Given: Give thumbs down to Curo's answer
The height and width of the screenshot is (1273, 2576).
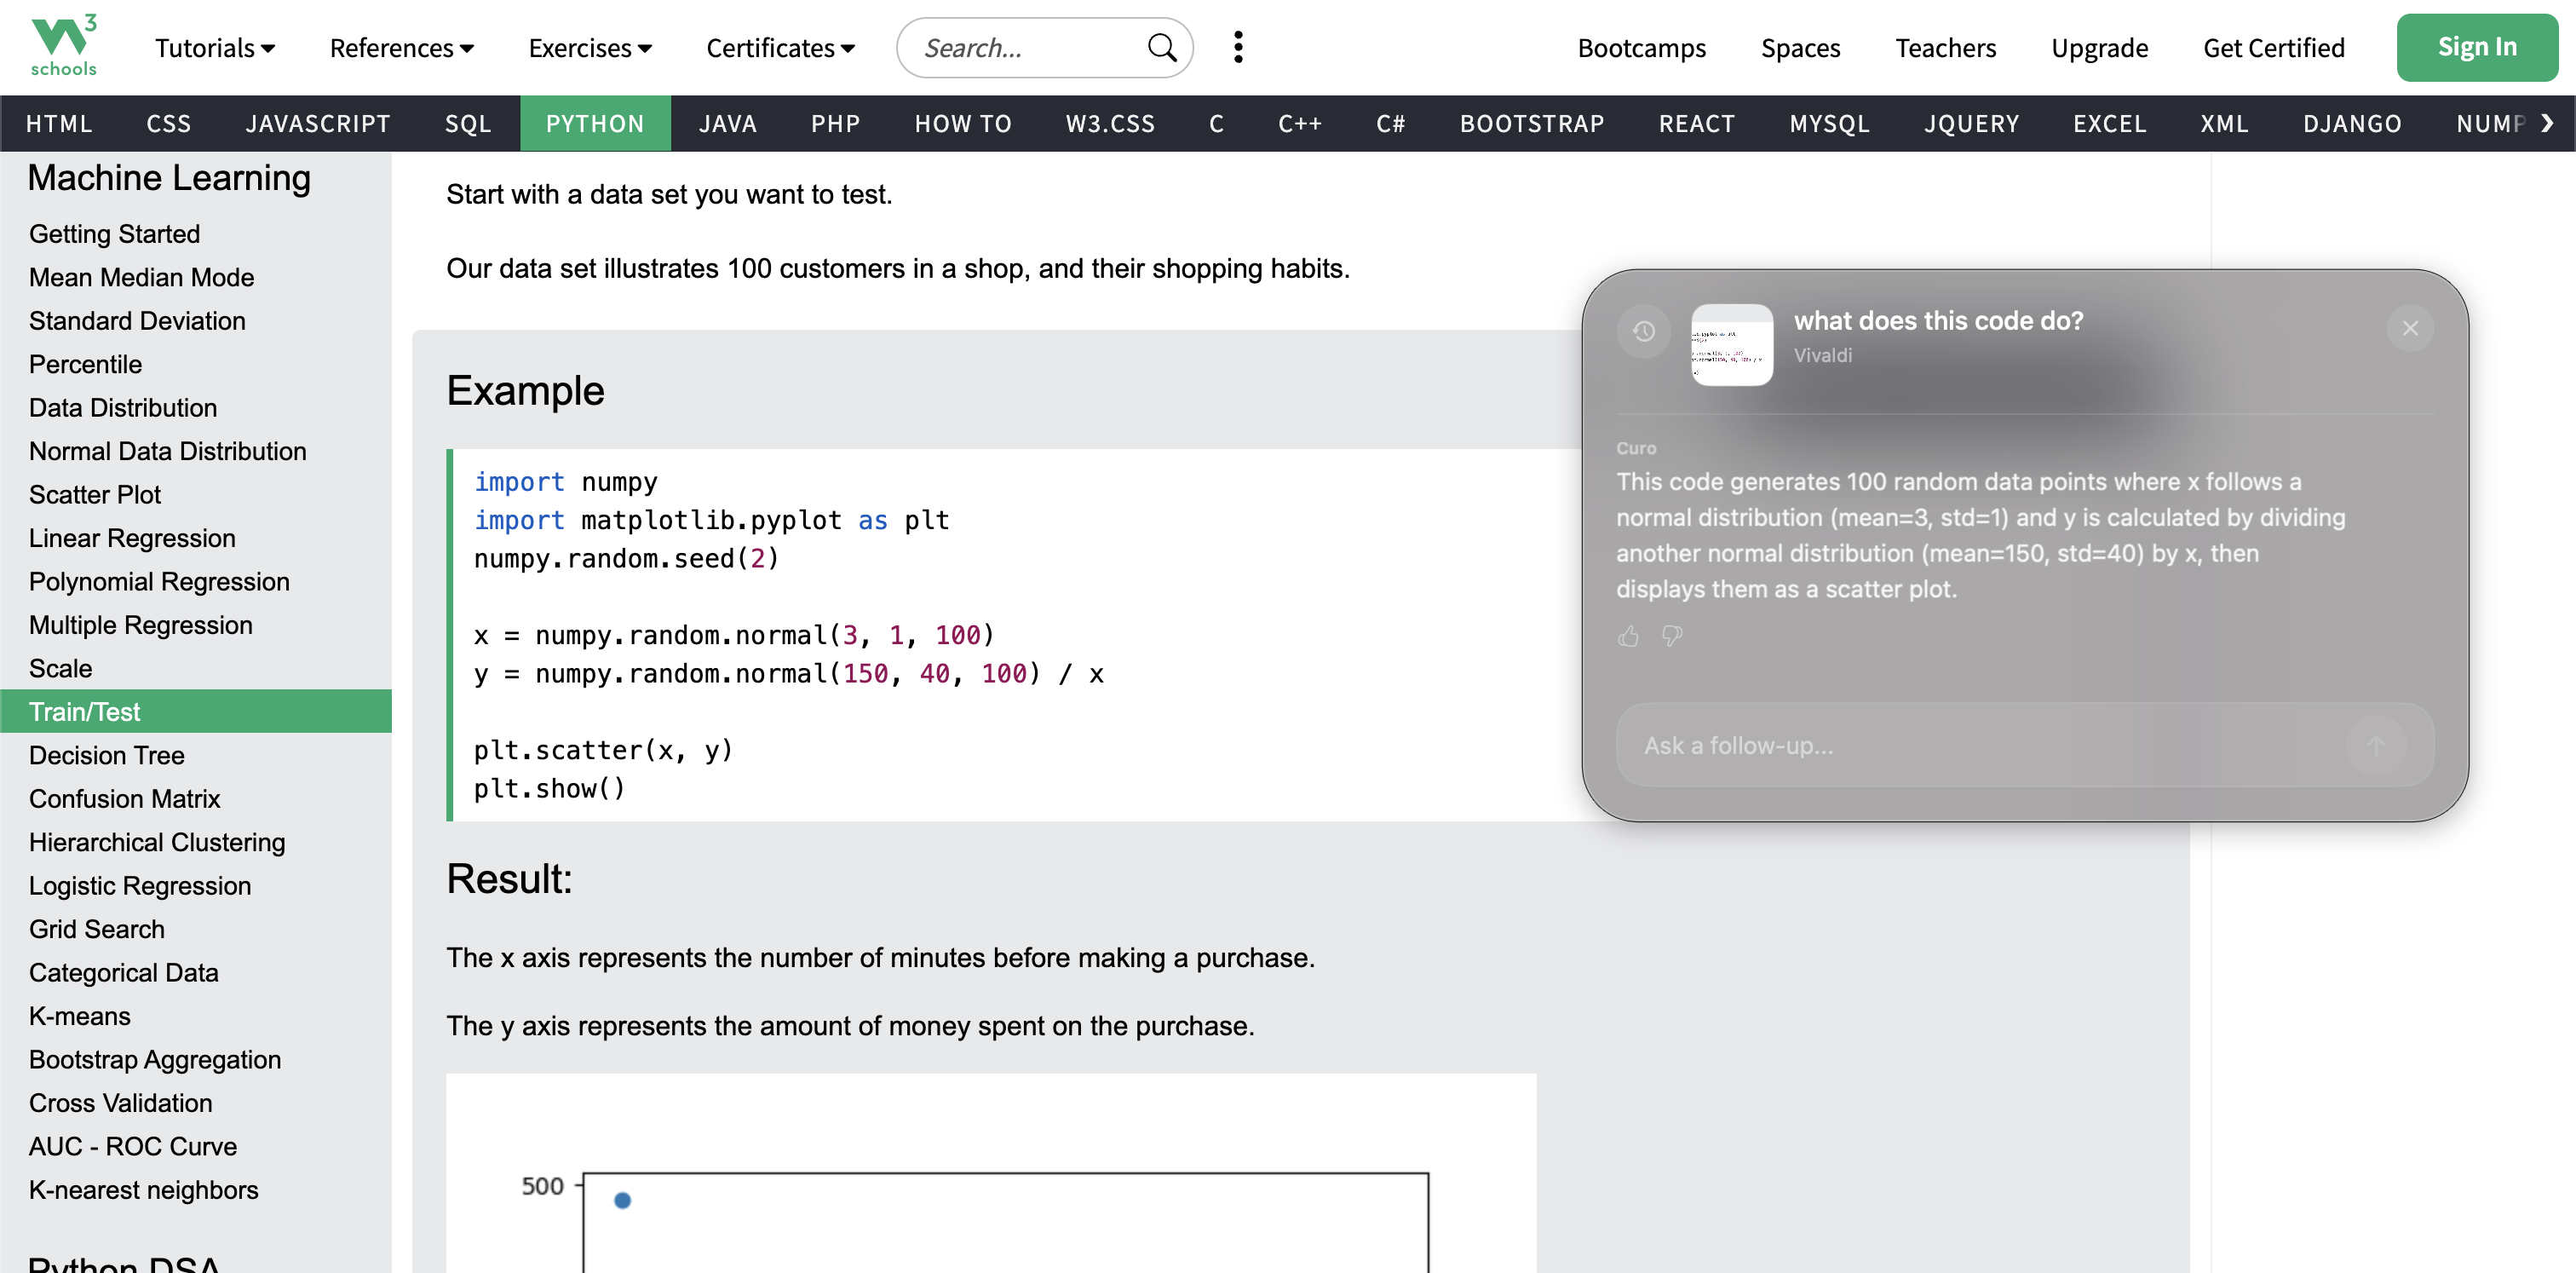Looking at the screenshot, I should pos(1672,636).
